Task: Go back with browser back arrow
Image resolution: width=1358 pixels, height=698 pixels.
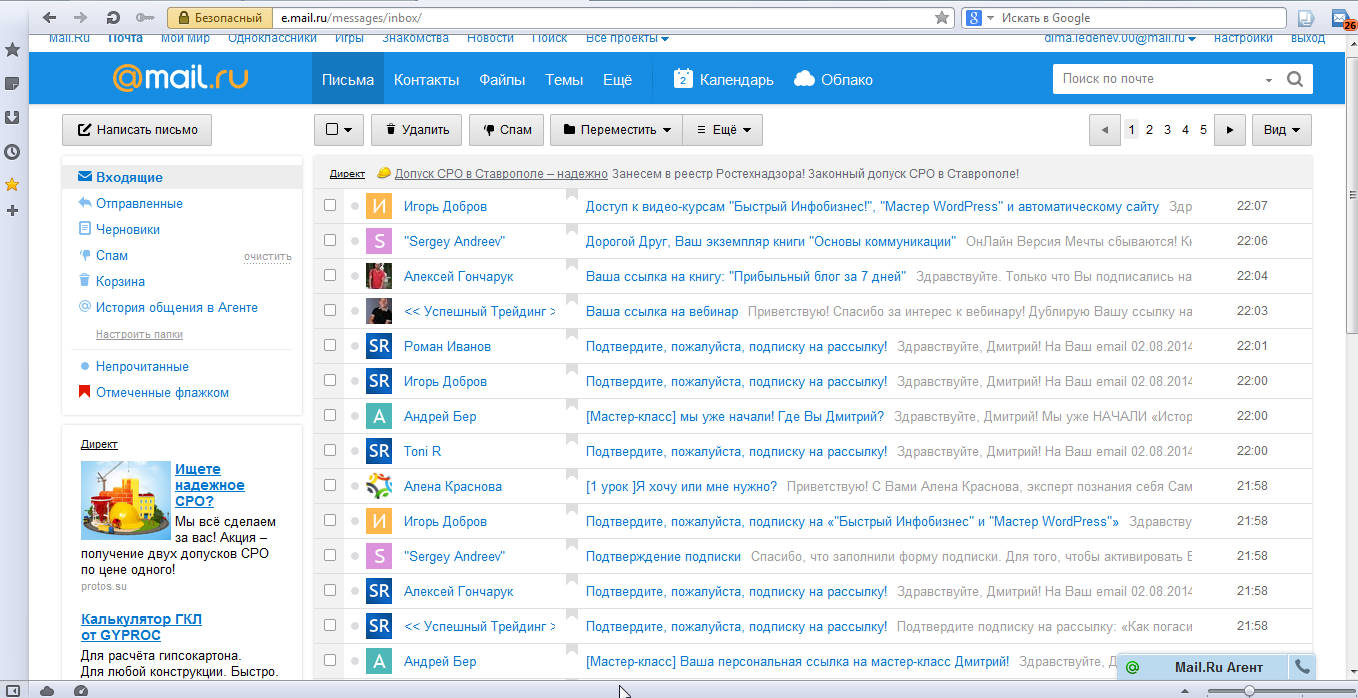Action: [x=50, y=18]
